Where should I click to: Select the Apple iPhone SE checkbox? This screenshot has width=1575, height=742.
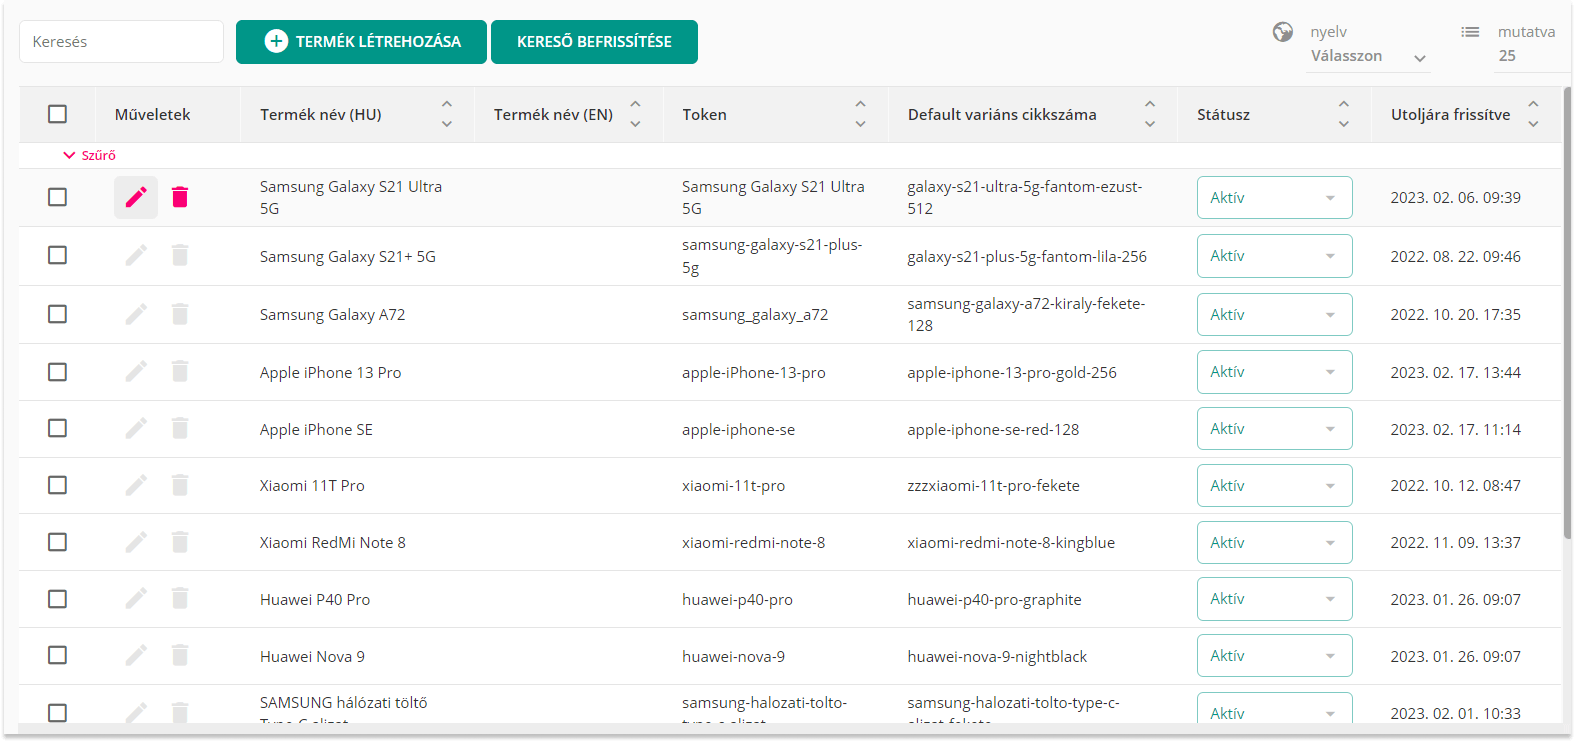[58, 429]
